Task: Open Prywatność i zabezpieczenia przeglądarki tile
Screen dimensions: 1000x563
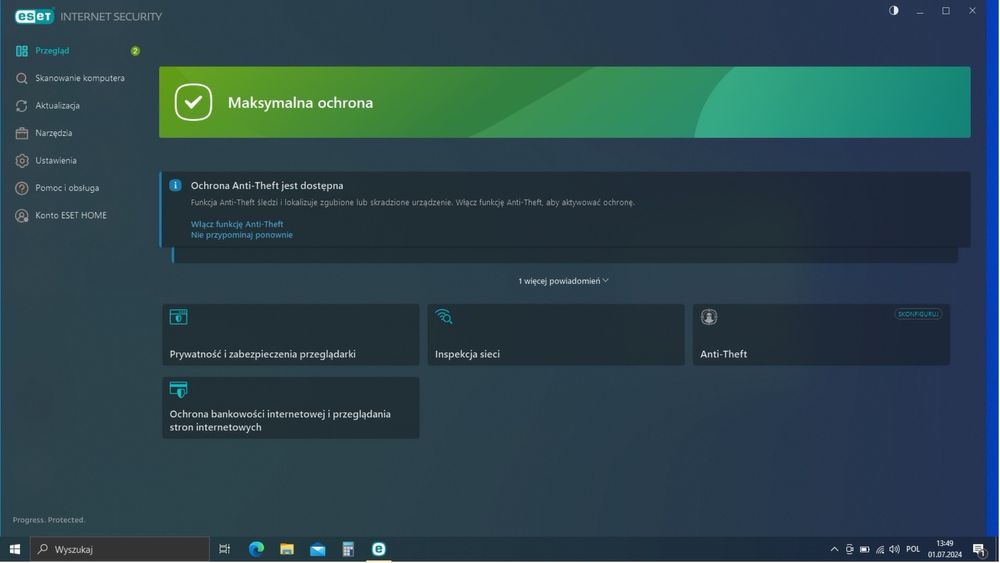Action: click(291, 334)
